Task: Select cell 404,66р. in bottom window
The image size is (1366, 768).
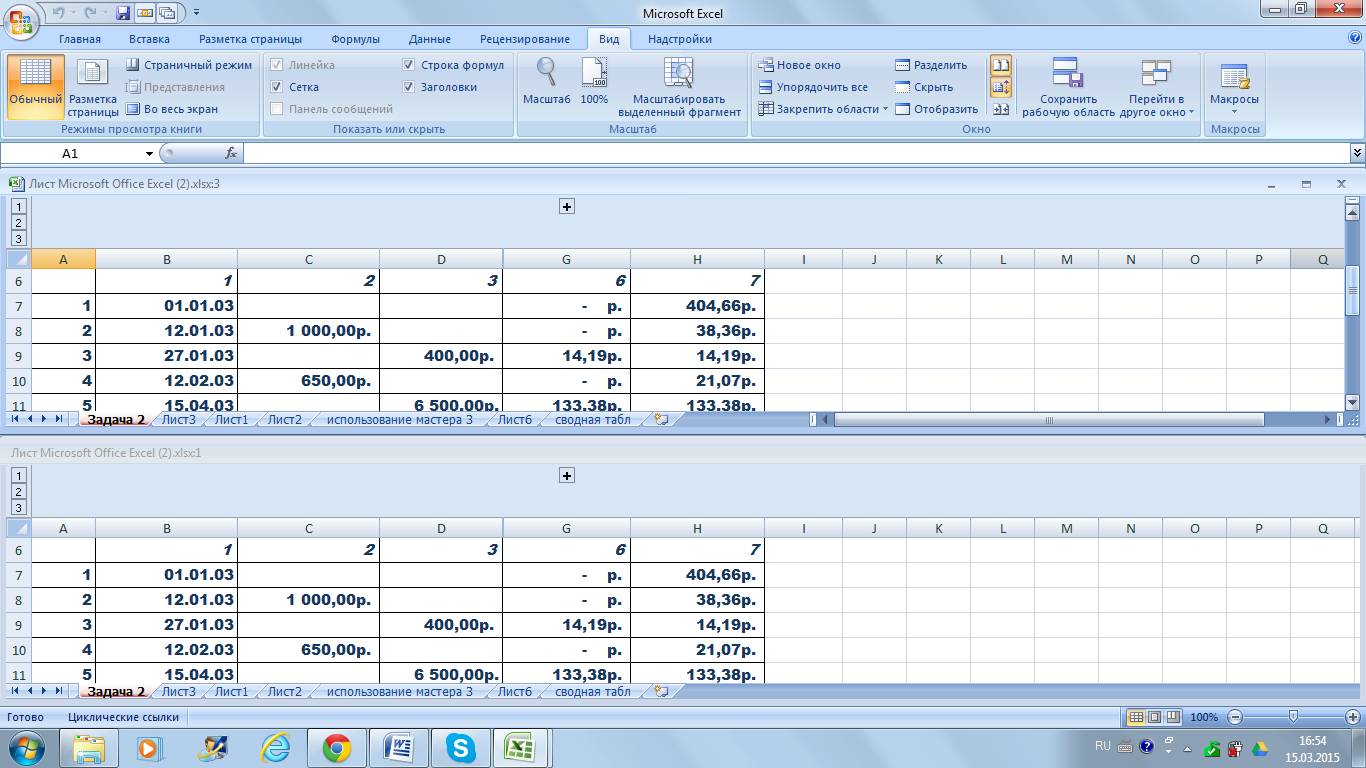Action: pyautogui.click(x=698, y=575)
